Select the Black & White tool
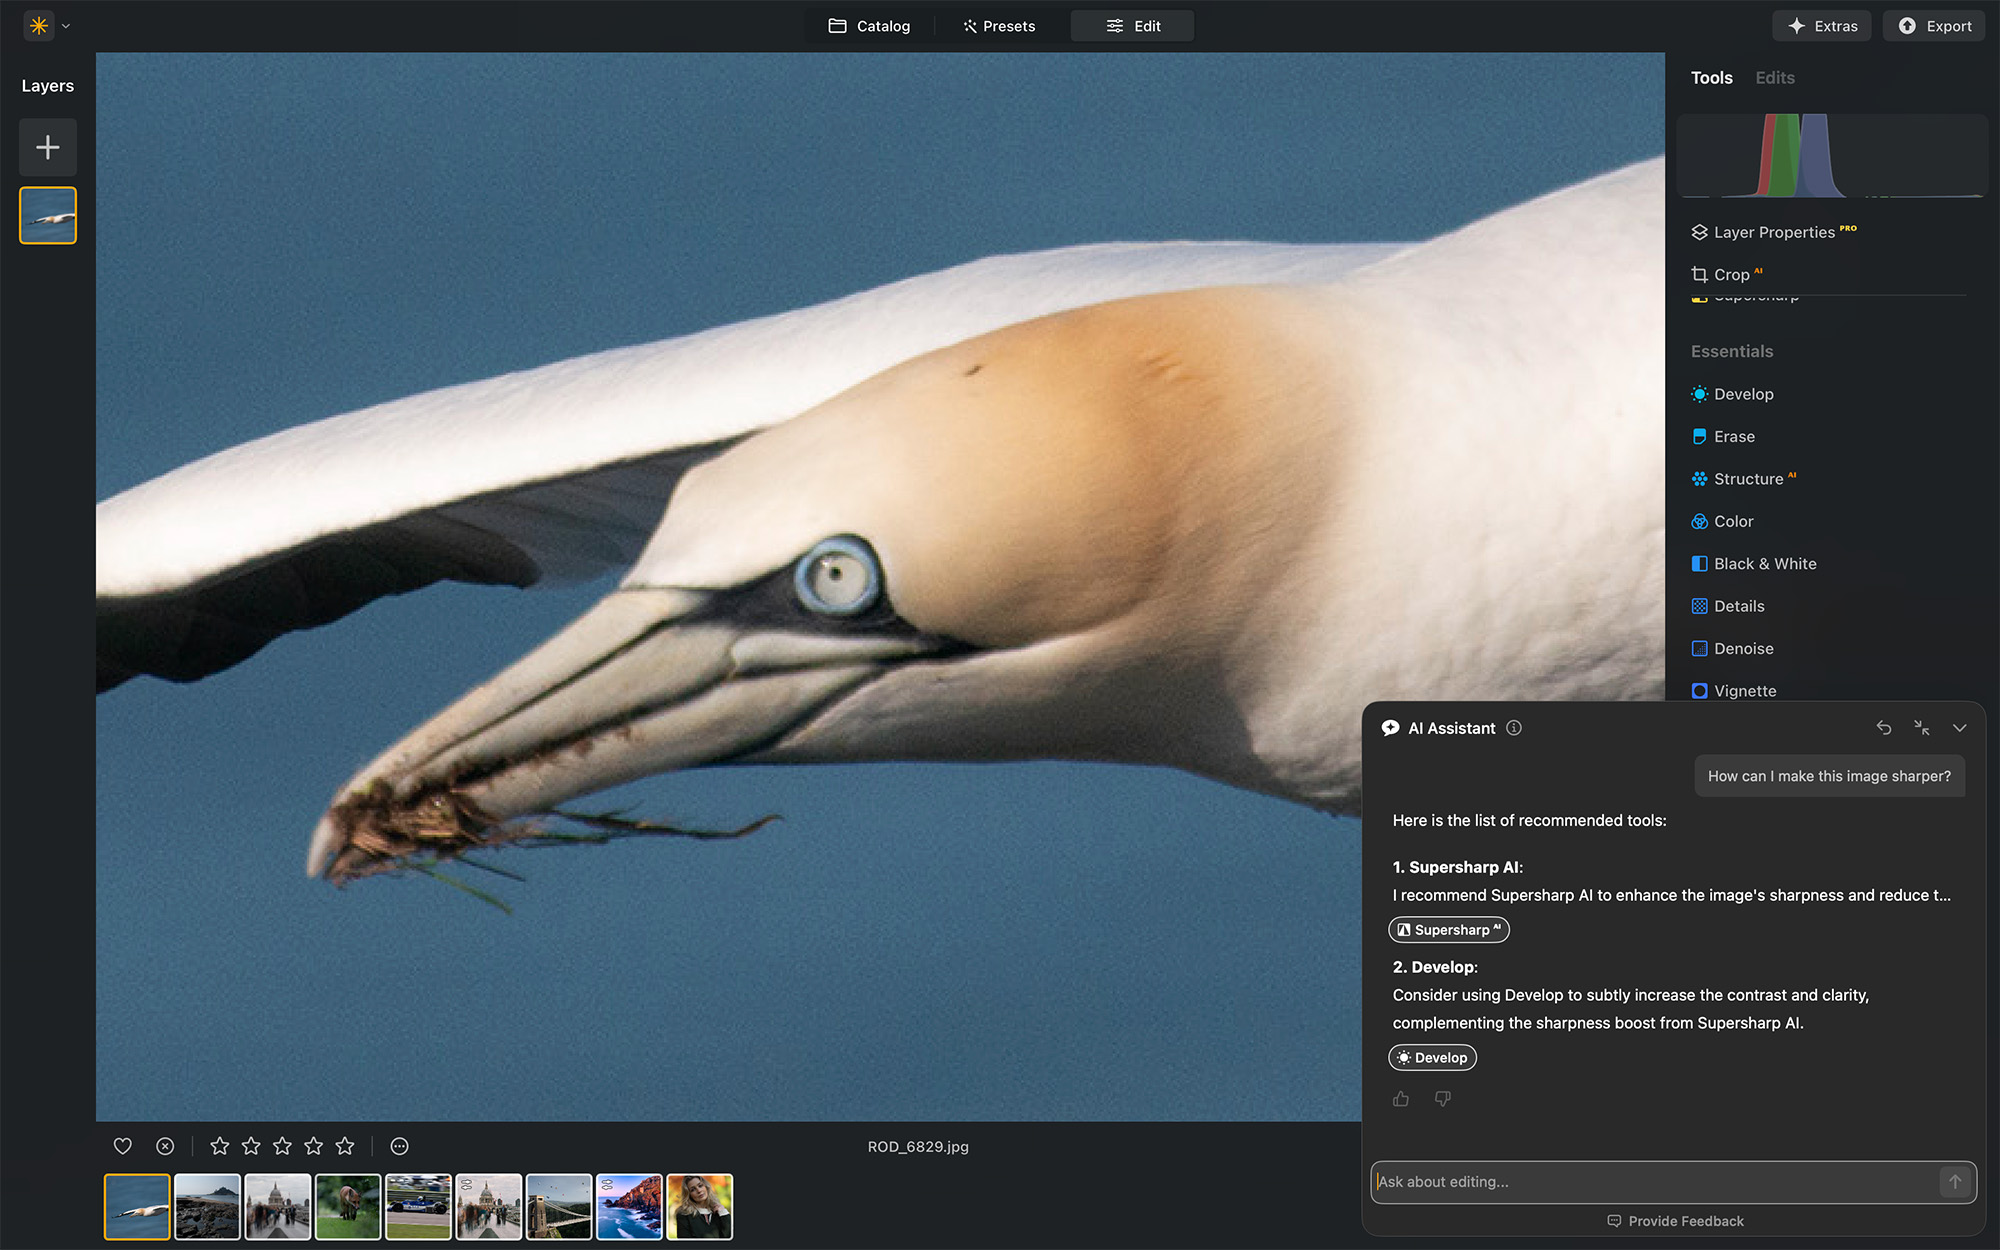Viewport: 2000px width, 1250px height. (x=1764, y=563)
